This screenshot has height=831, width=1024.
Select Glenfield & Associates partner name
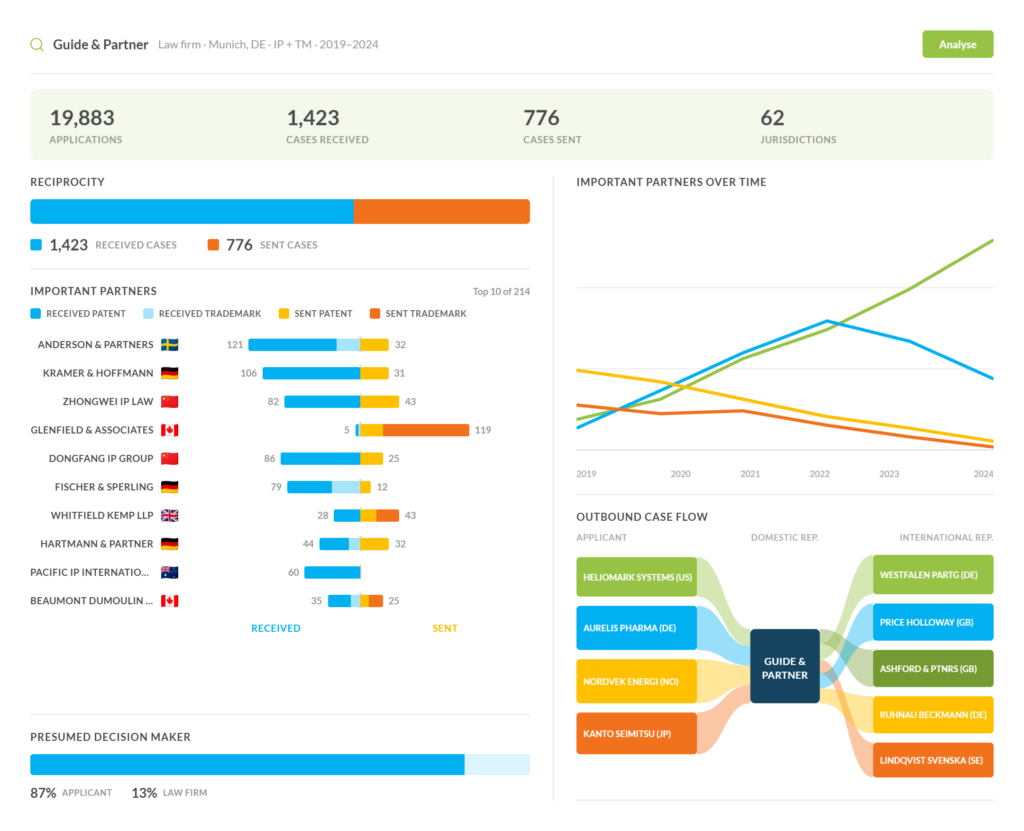click(92, 430)
